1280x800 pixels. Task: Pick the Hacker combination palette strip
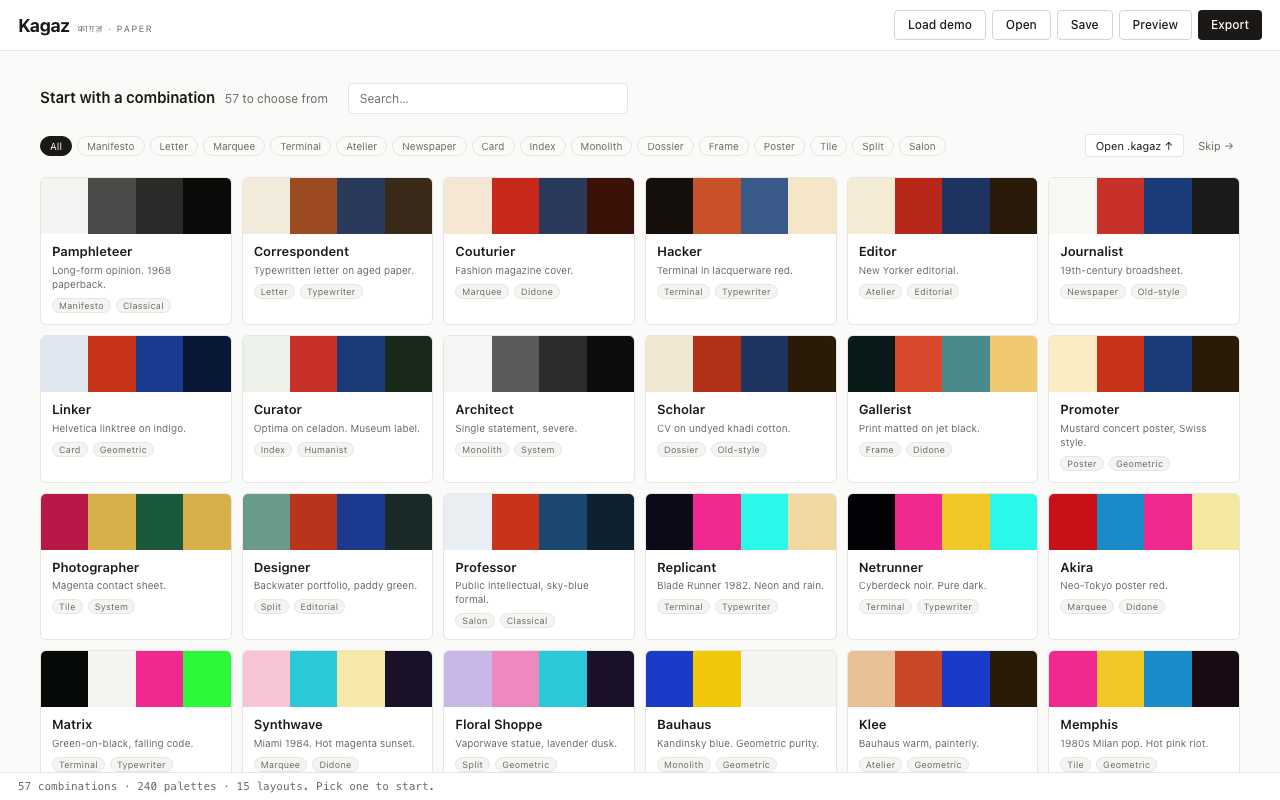click(x=740, y=206)
